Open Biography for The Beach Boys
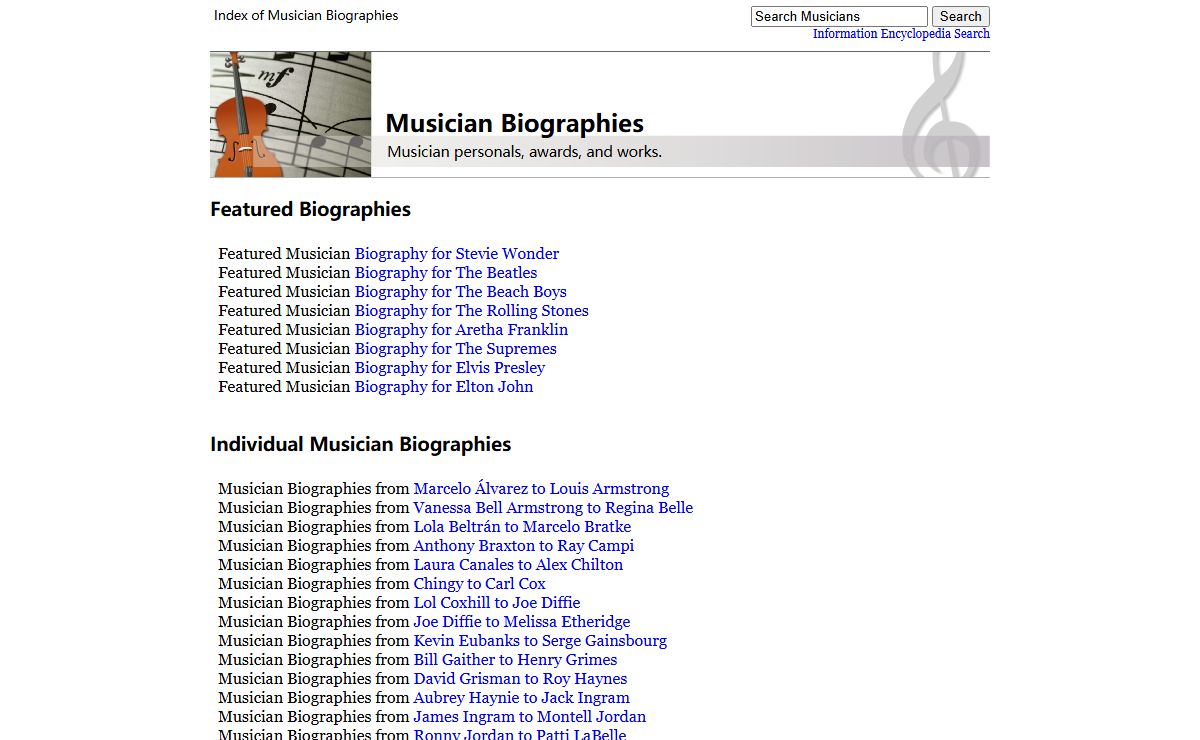 pos(461,292)
